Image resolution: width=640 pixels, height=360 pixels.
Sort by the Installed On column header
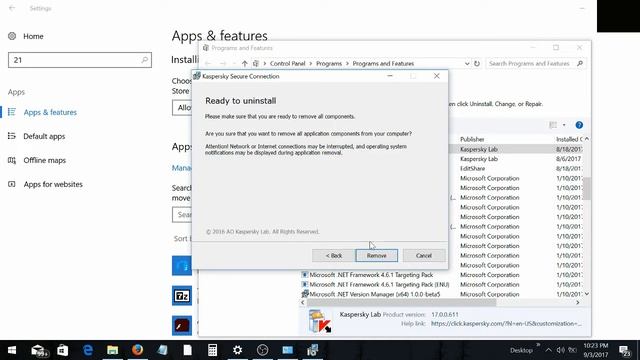(x=569, y=140)
